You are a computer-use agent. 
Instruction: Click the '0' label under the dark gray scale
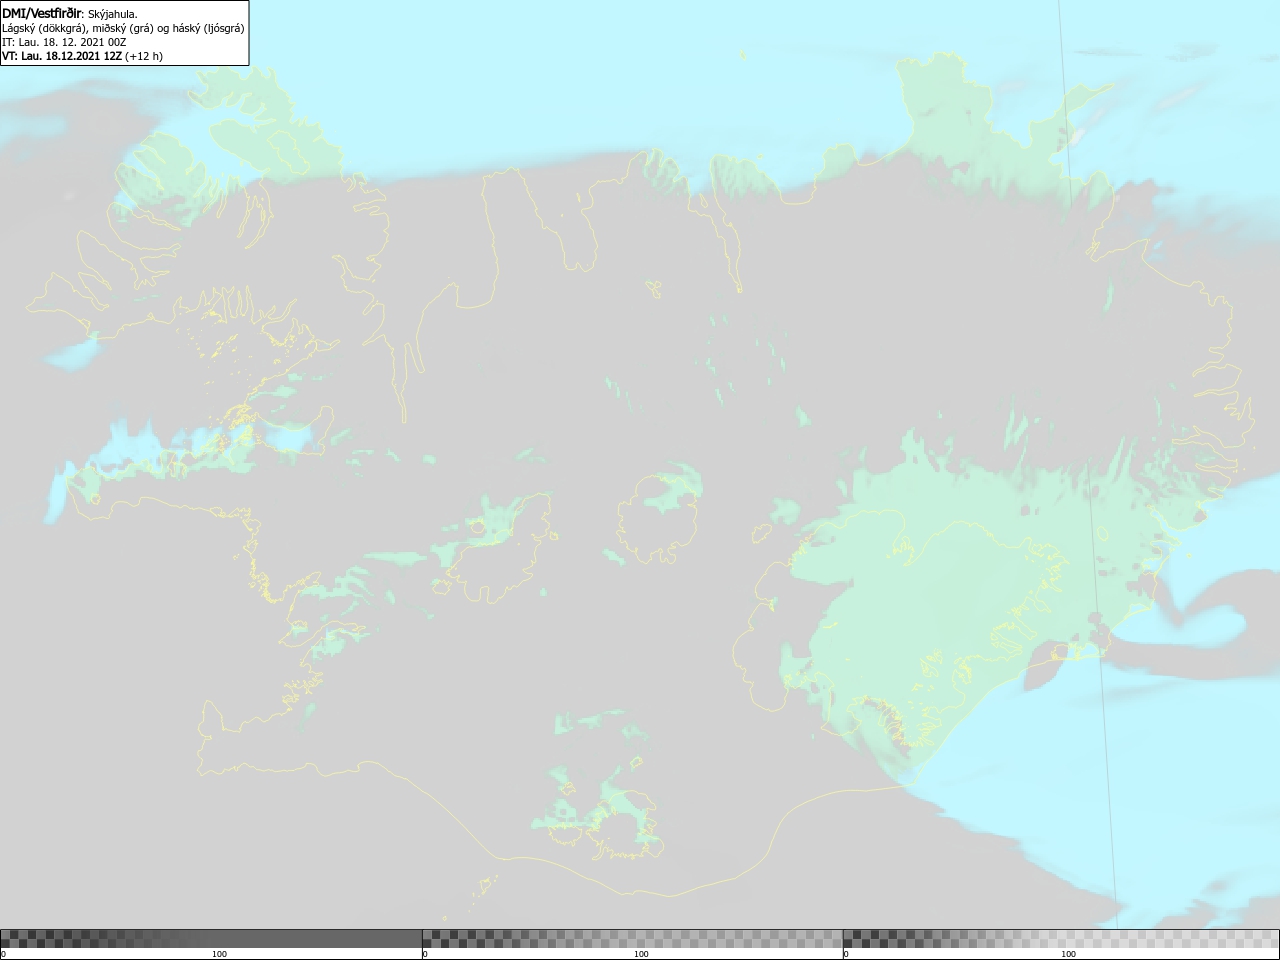point(4,954)
